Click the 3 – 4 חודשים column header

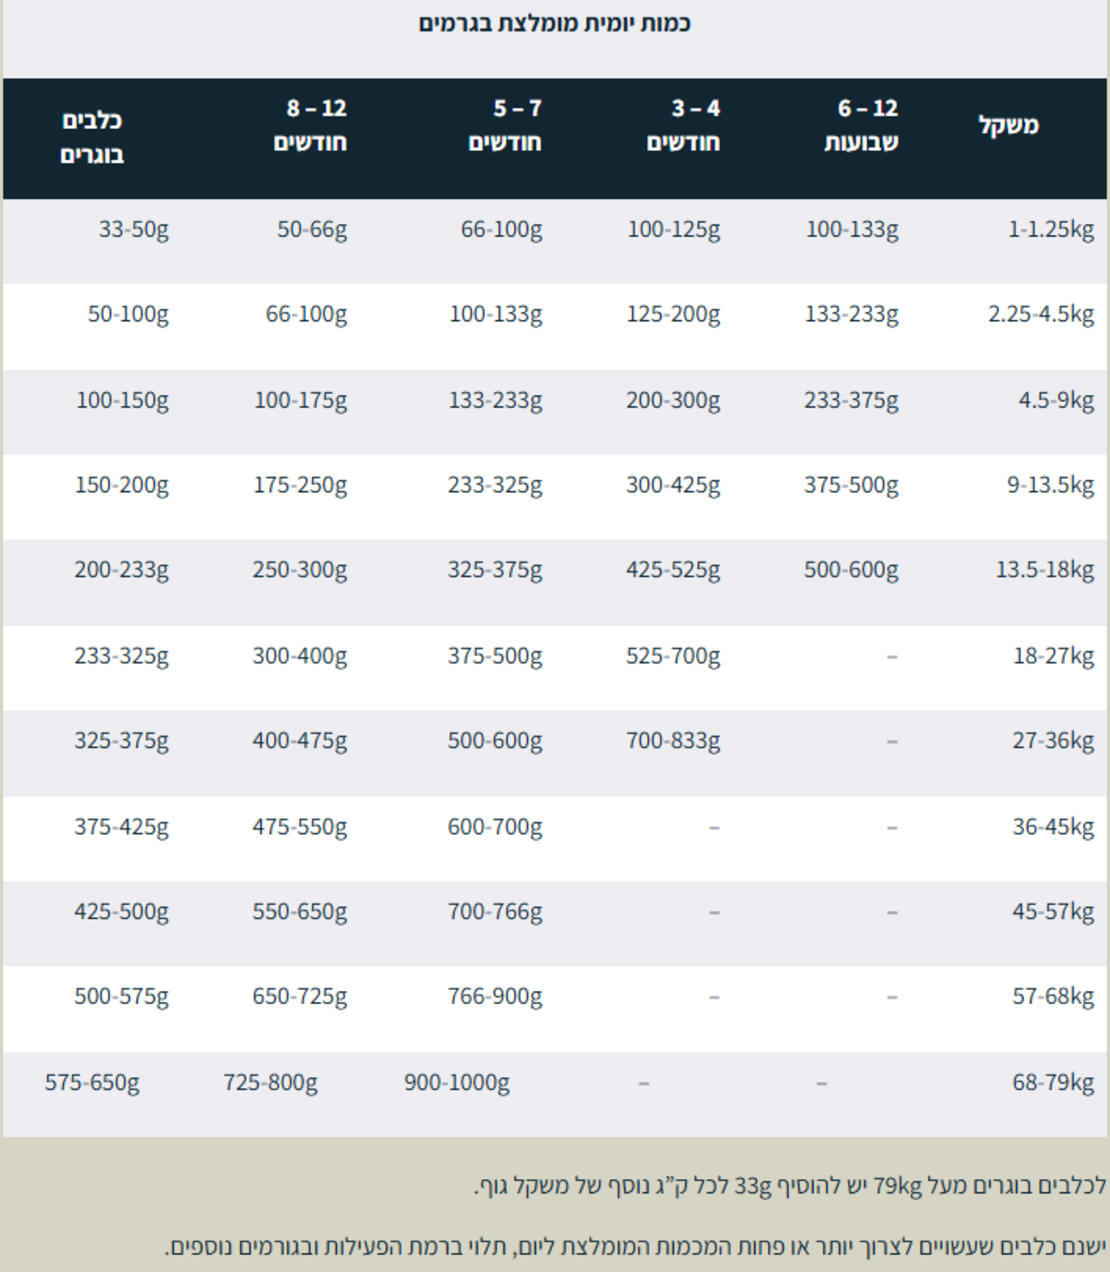click(683, 126)
